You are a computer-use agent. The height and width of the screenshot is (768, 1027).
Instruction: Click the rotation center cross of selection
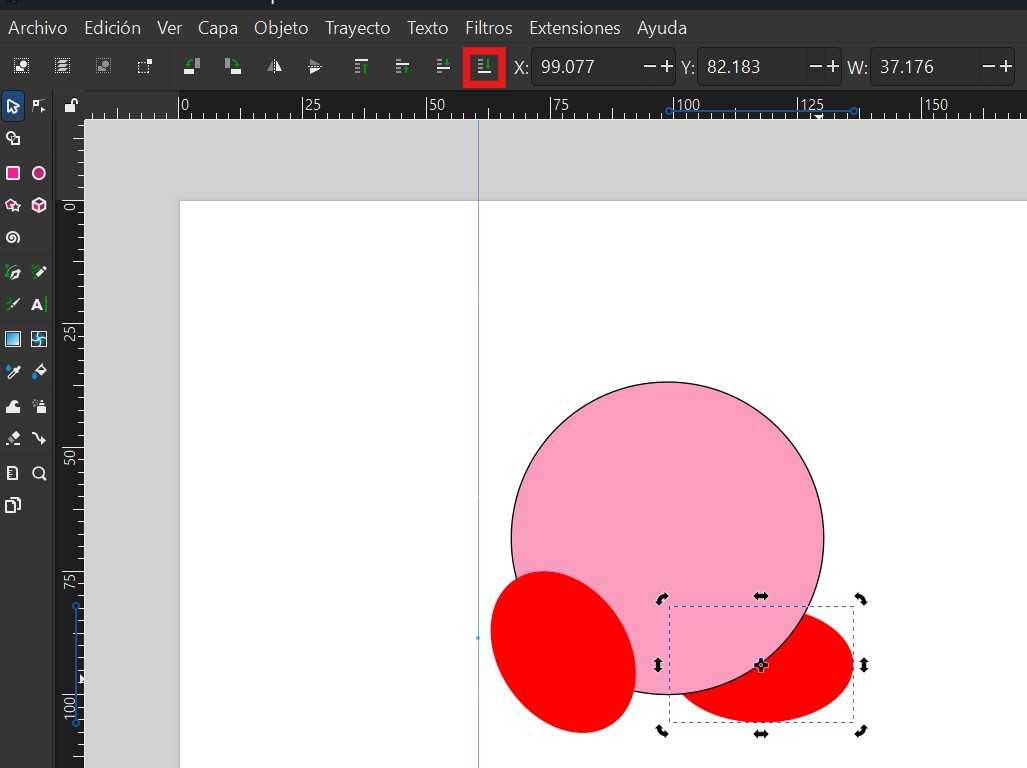(x=760, y=665)
